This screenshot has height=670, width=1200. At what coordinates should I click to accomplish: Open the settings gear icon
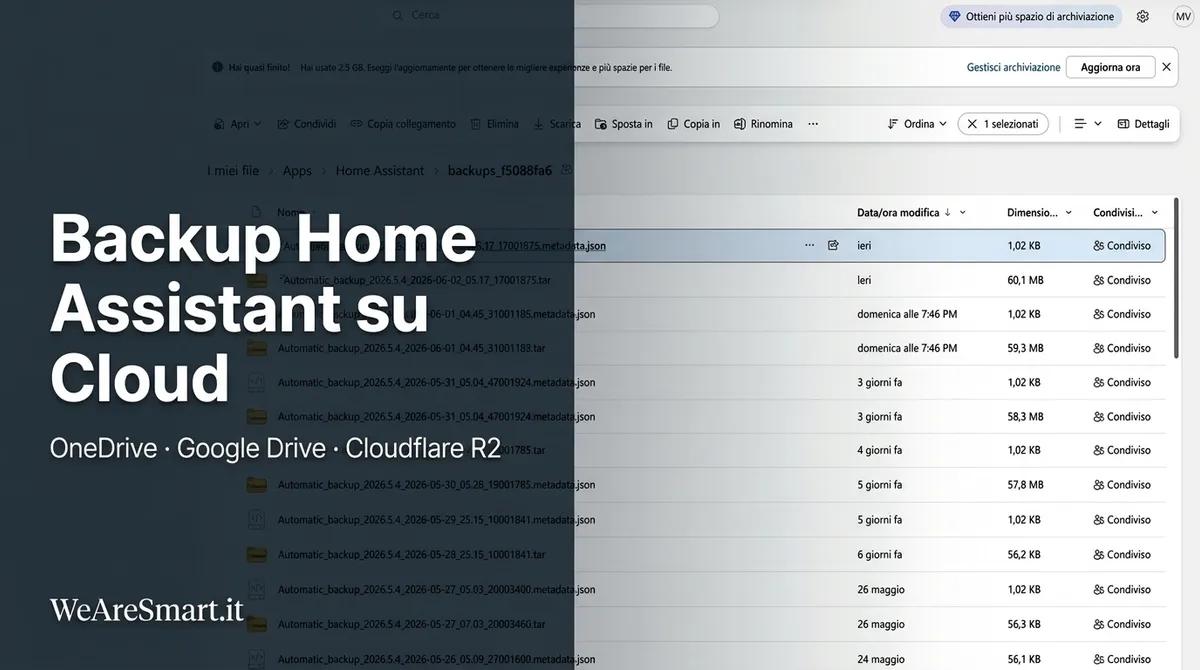[x=1143, y=16]
